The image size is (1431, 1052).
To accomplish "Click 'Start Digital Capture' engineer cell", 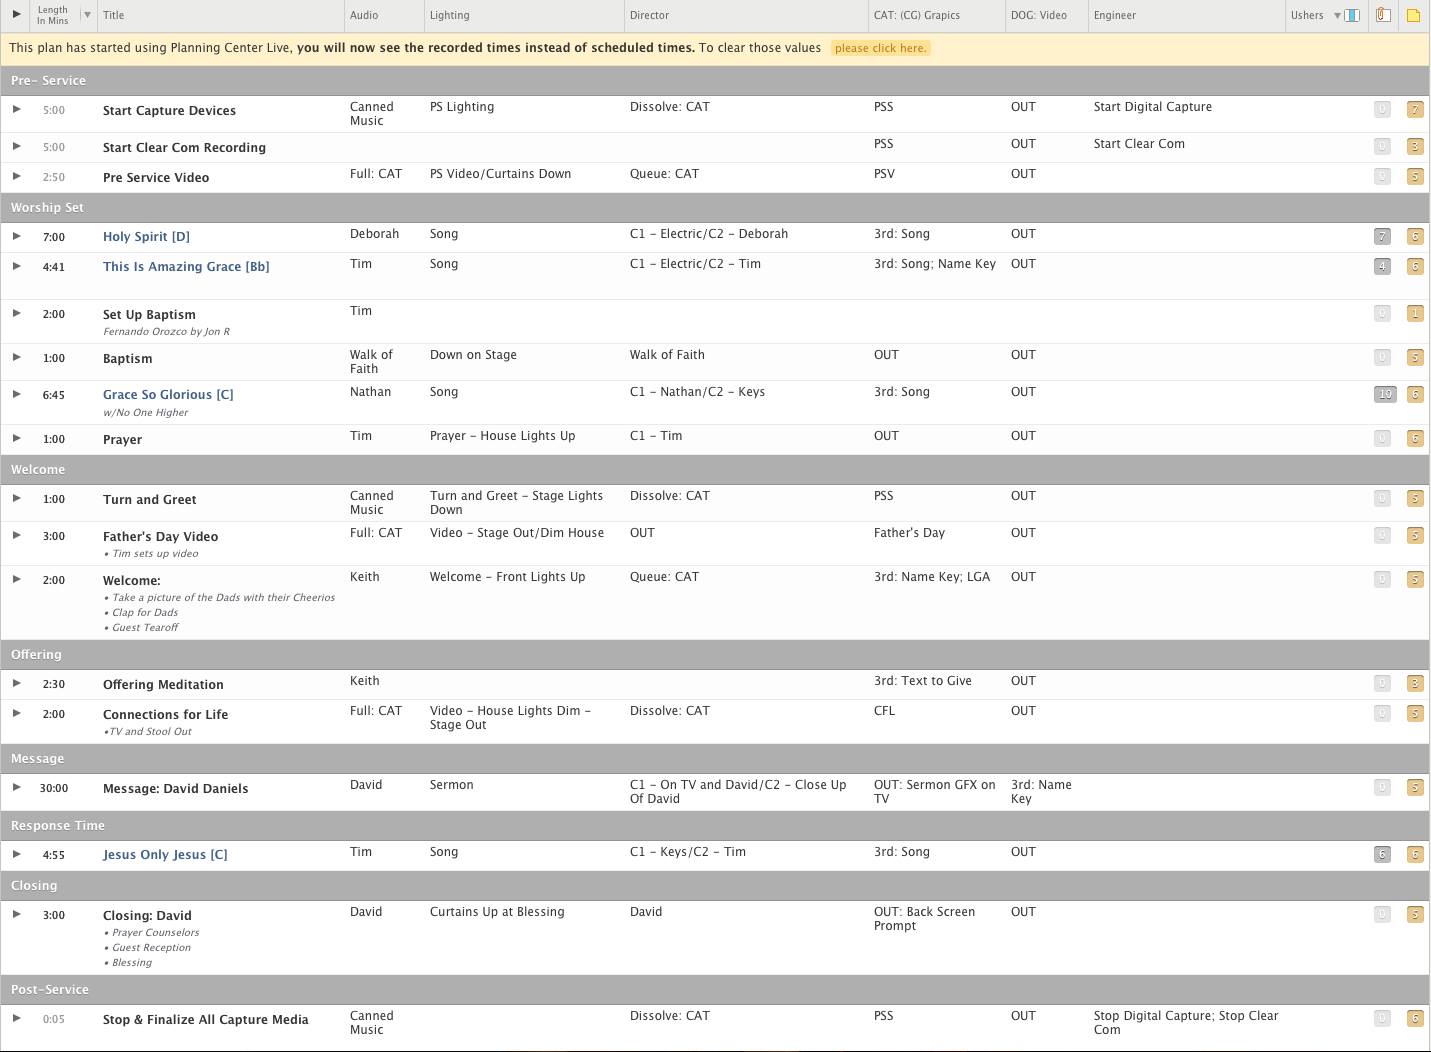I will click(x=1153, y=107).
